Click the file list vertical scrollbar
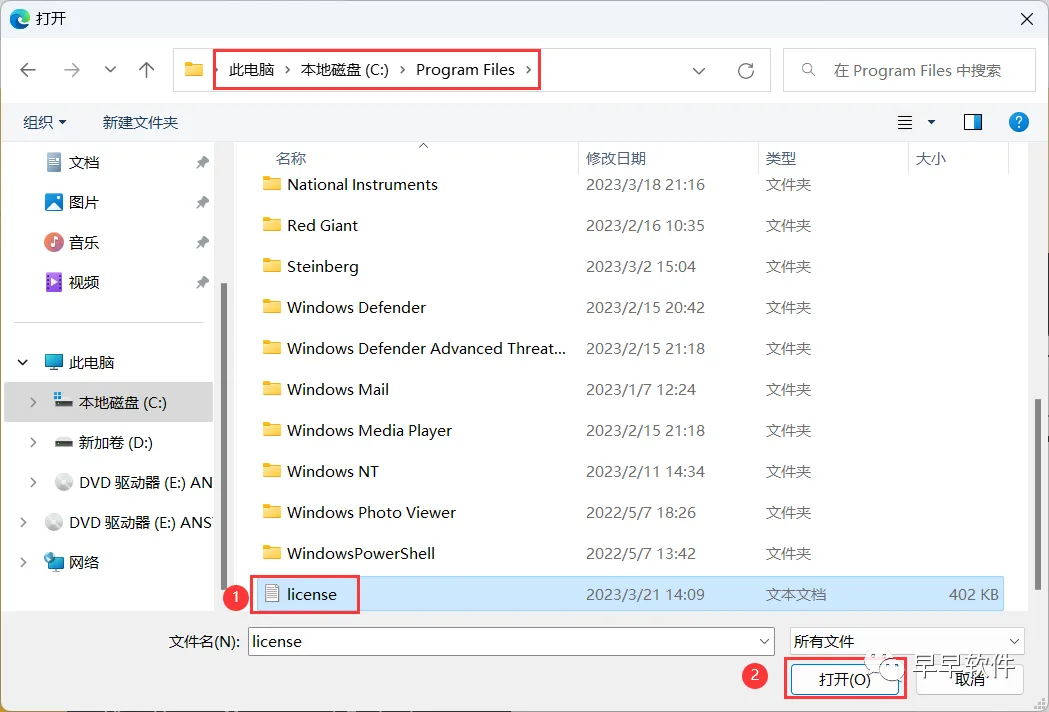 pos(1038,496)
